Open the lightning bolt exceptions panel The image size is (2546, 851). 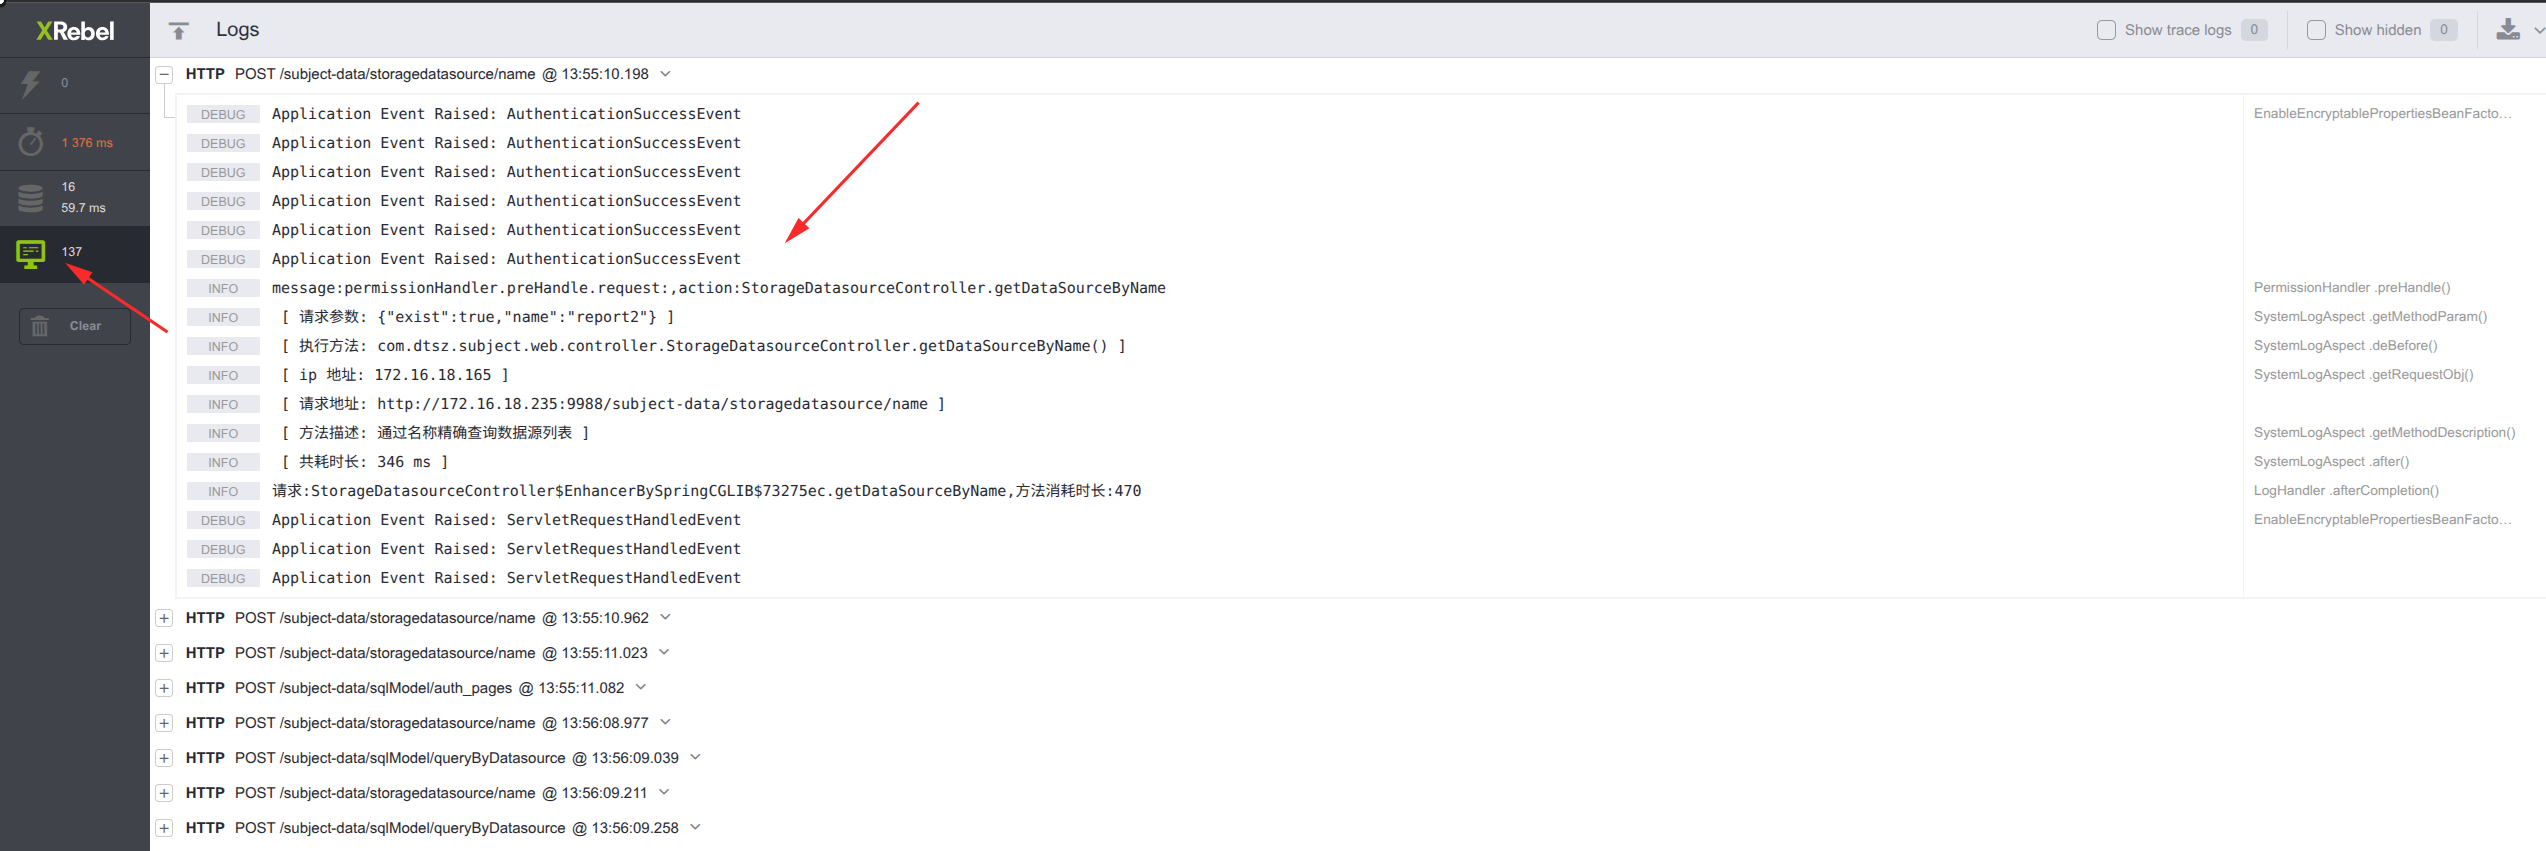click(31, 84)
